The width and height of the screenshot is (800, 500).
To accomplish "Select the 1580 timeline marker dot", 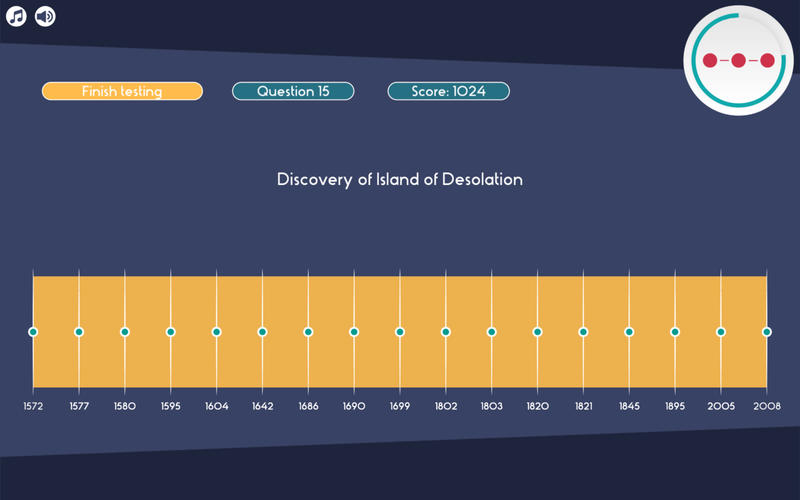I will click(x=125, y=332).
